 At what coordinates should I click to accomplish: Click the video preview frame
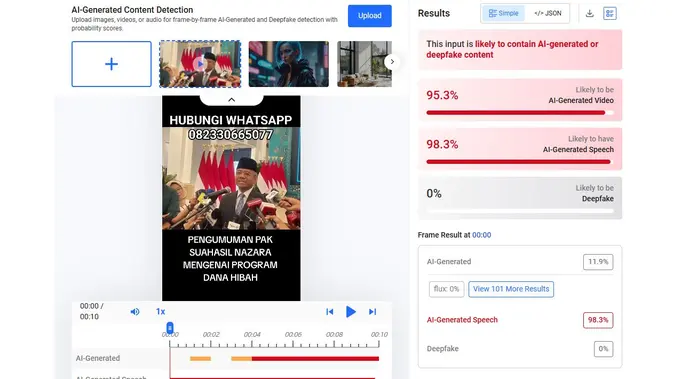coord(231,198)
